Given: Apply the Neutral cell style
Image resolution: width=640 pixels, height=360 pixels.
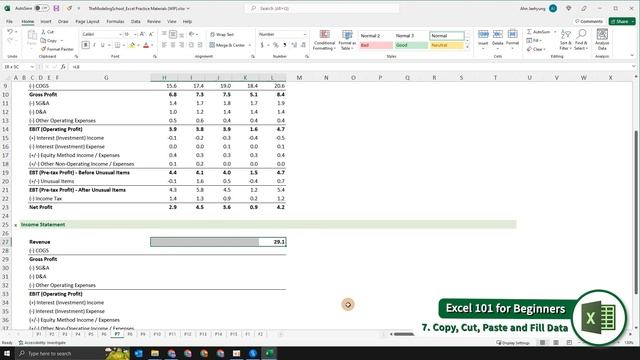Looking at the screenshot, I should tap(447, 45).
